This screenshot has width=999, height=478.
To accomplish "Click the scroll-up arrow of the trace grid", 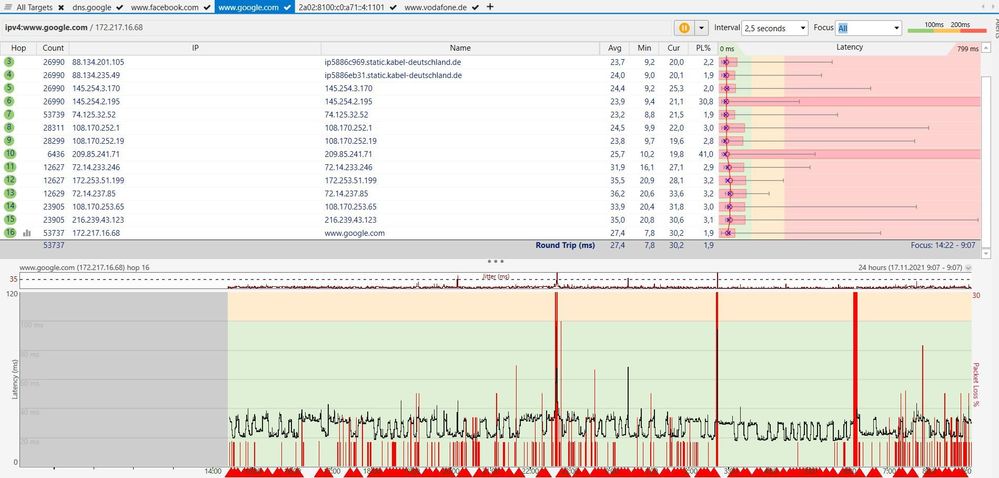I will (986, 48).
